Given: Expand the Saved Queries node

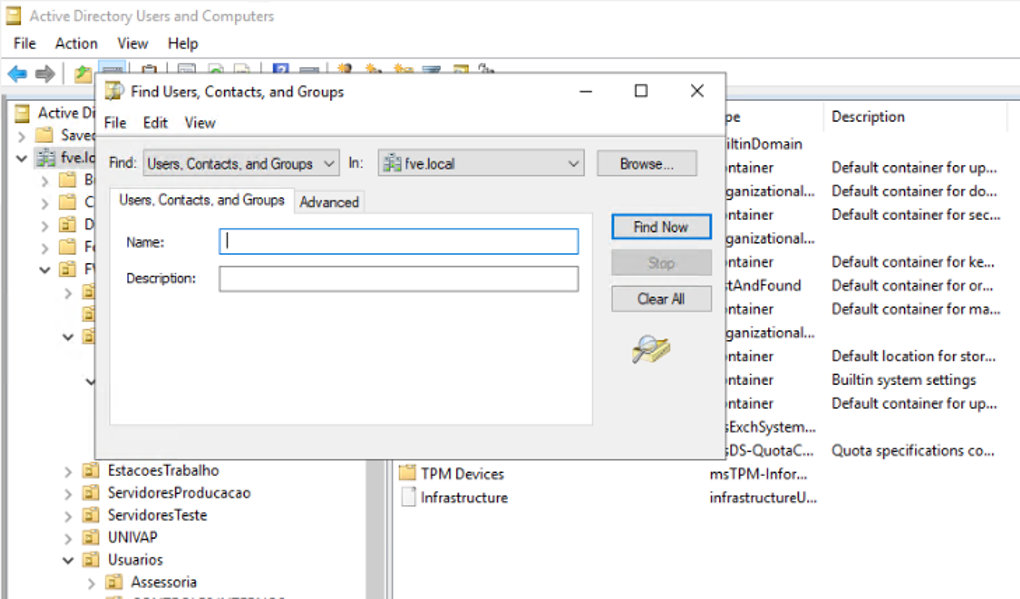Looking at the screenshot, I should (x=21, y=136).
